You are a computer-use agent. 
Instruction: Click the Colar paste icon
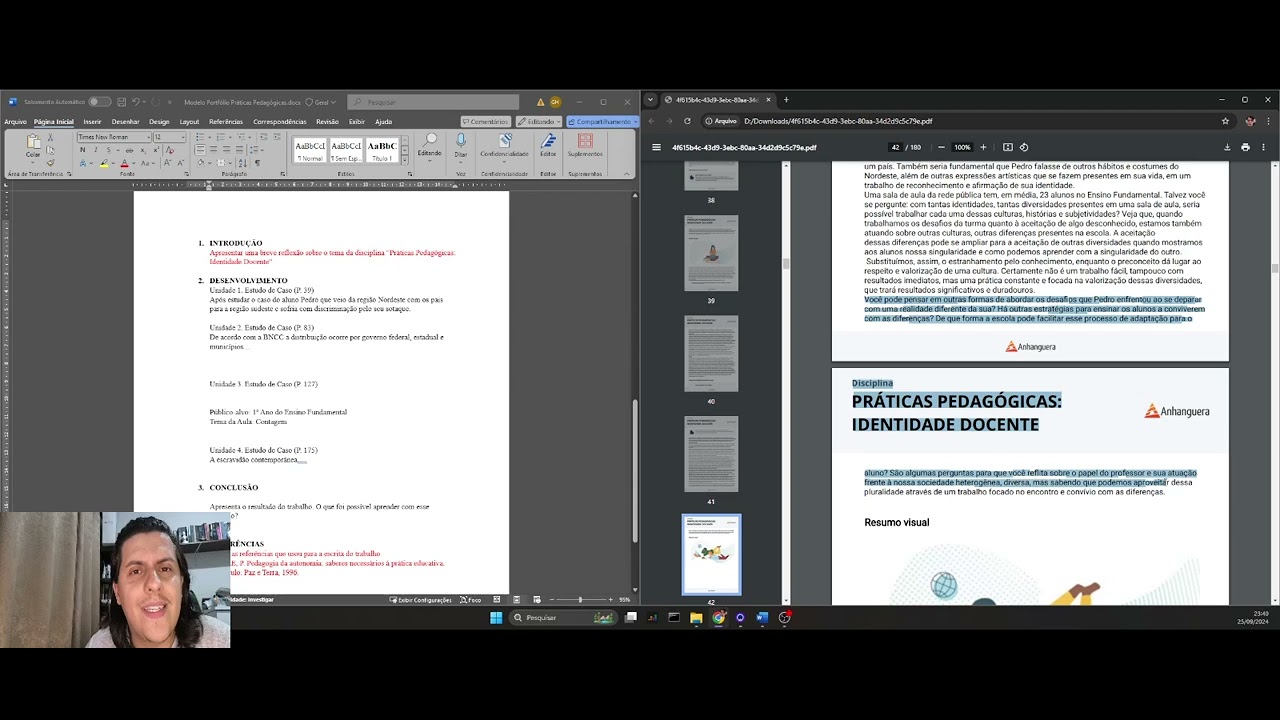(x=33, y=142)
